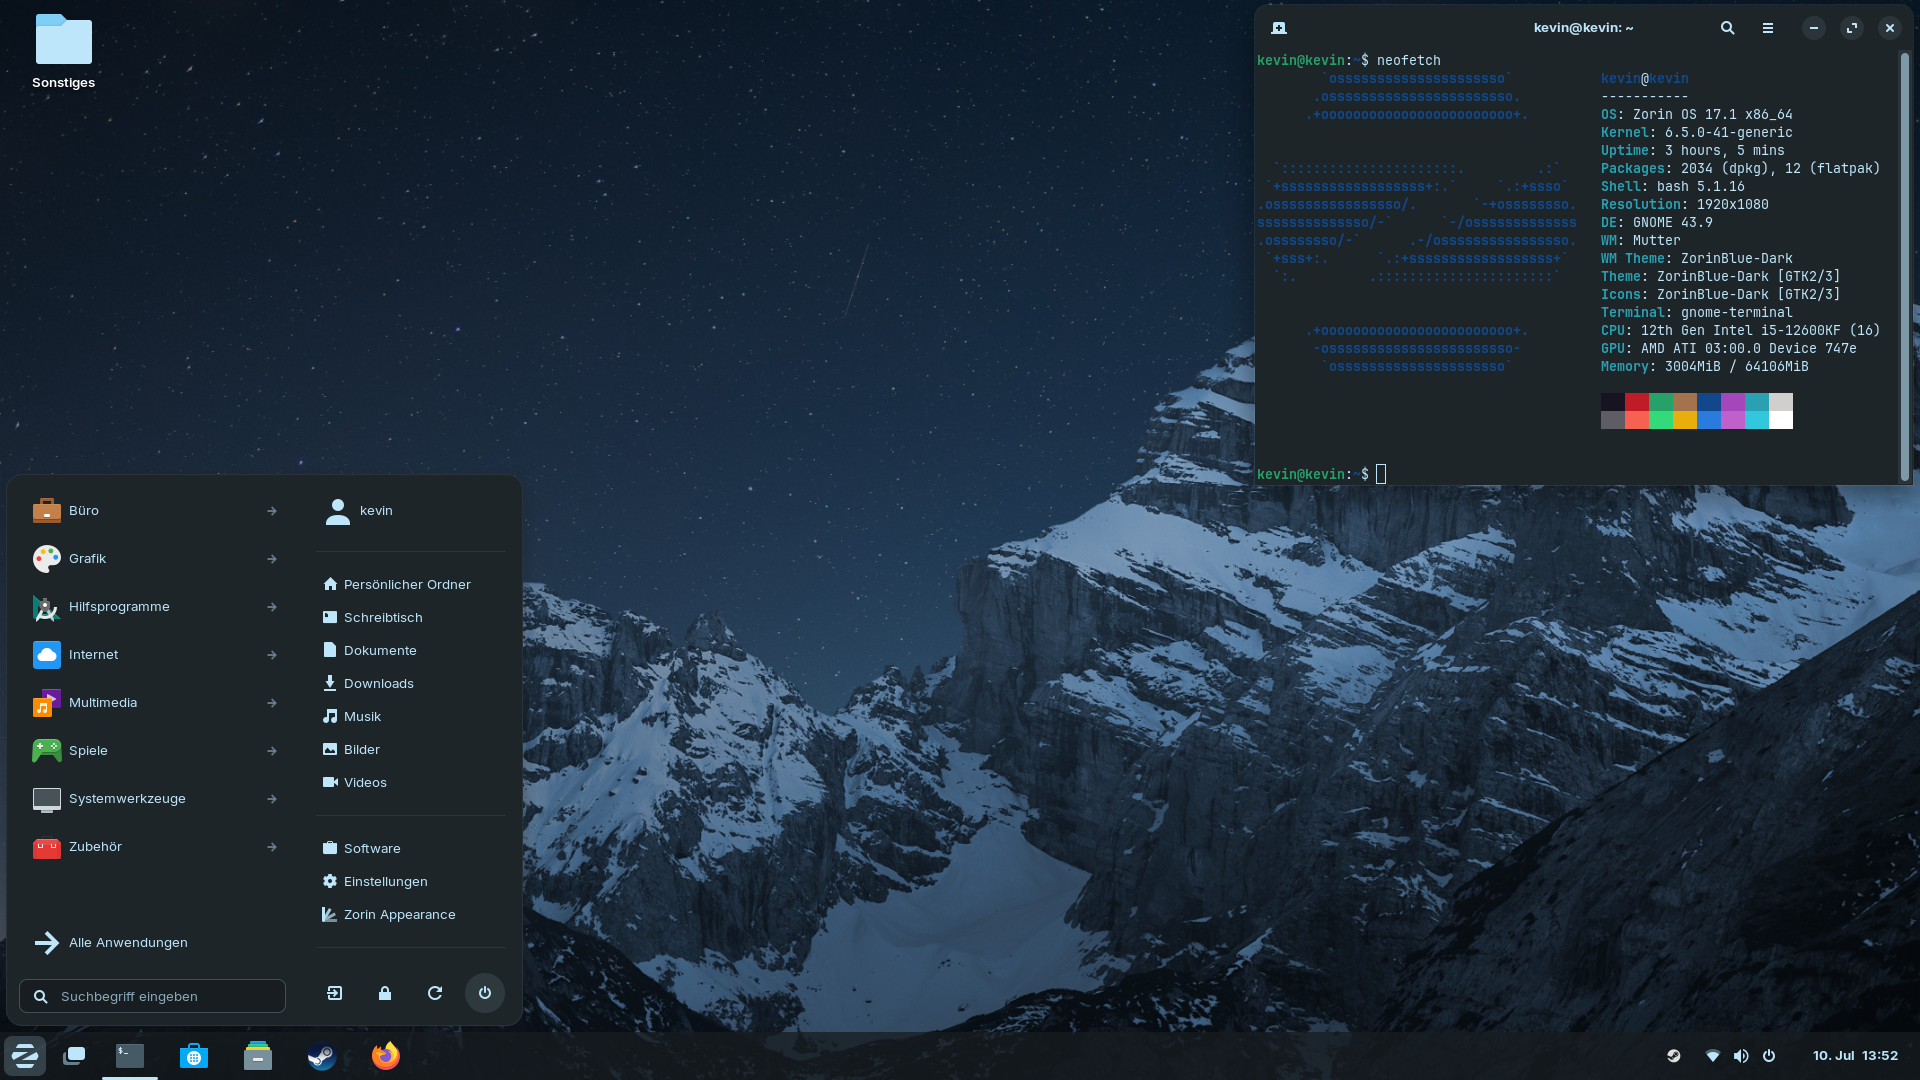The image size is (1920, 1080).
Task: Open Zorin Appearance
Action: pos(399,915)
